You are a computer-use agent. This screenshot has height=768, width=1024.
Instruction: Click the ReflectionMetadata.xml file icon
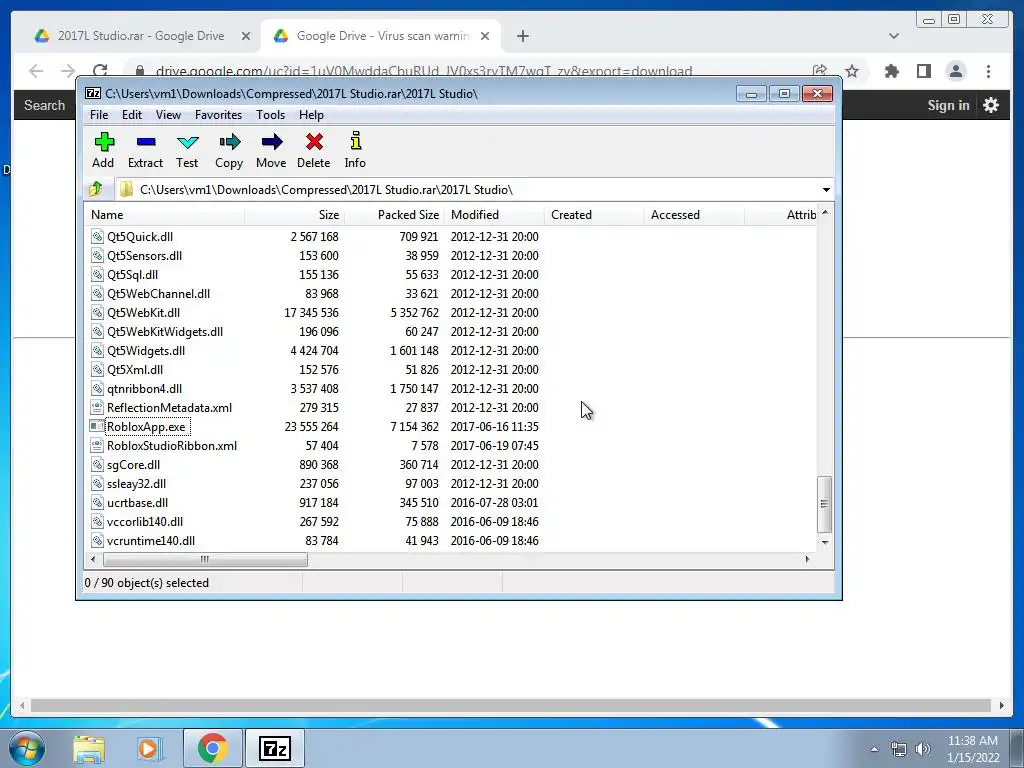tap(97, 408)
